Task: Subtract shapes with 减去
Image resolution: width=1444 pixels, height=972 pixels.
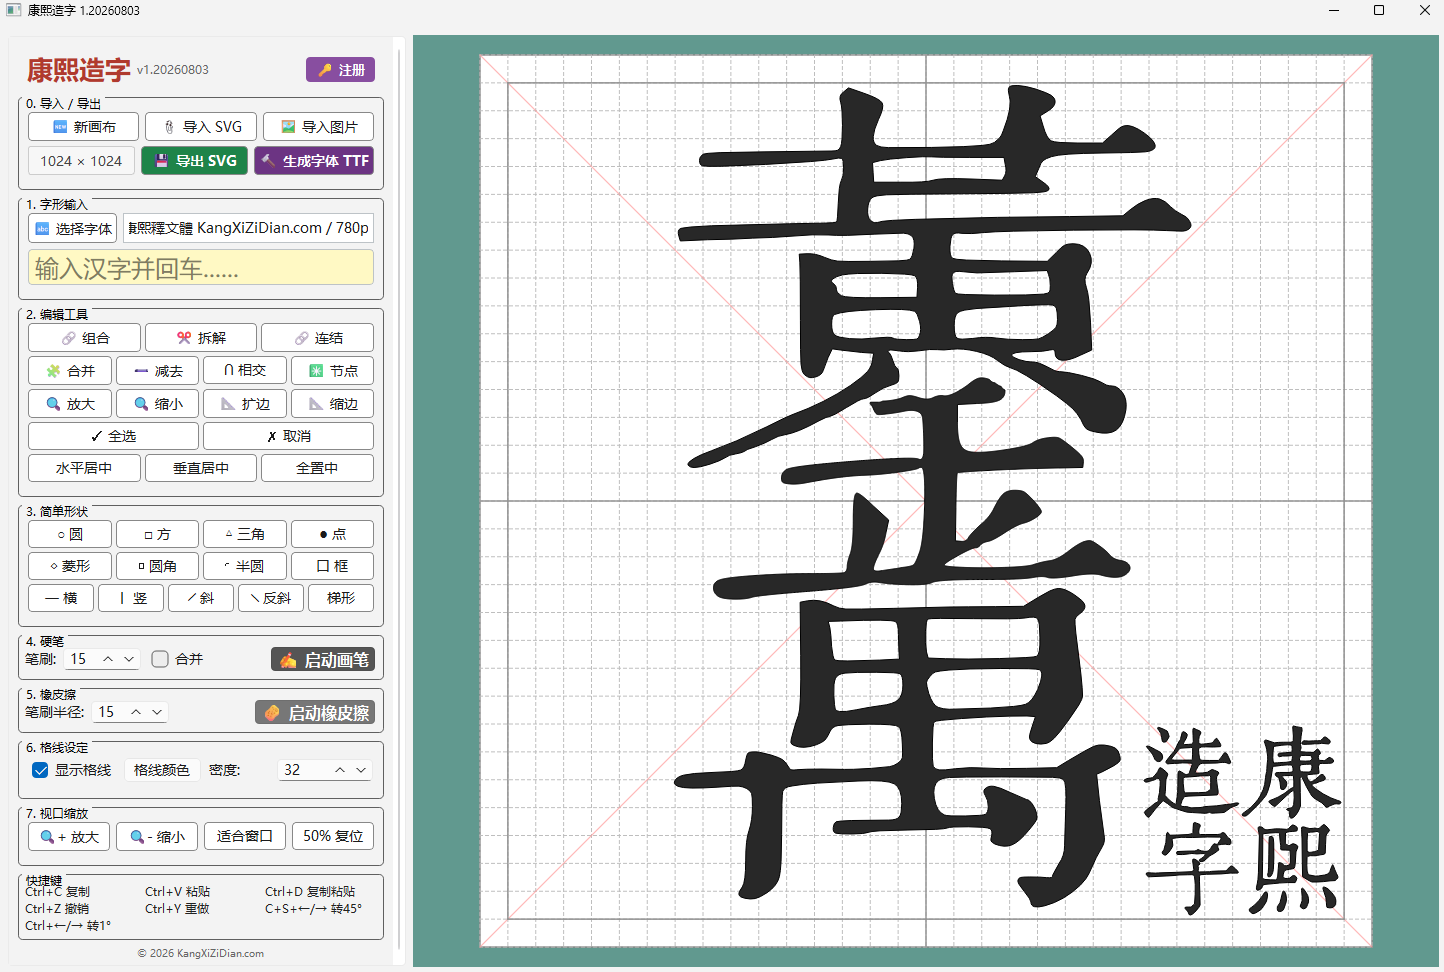Action: tap(158, 371)
